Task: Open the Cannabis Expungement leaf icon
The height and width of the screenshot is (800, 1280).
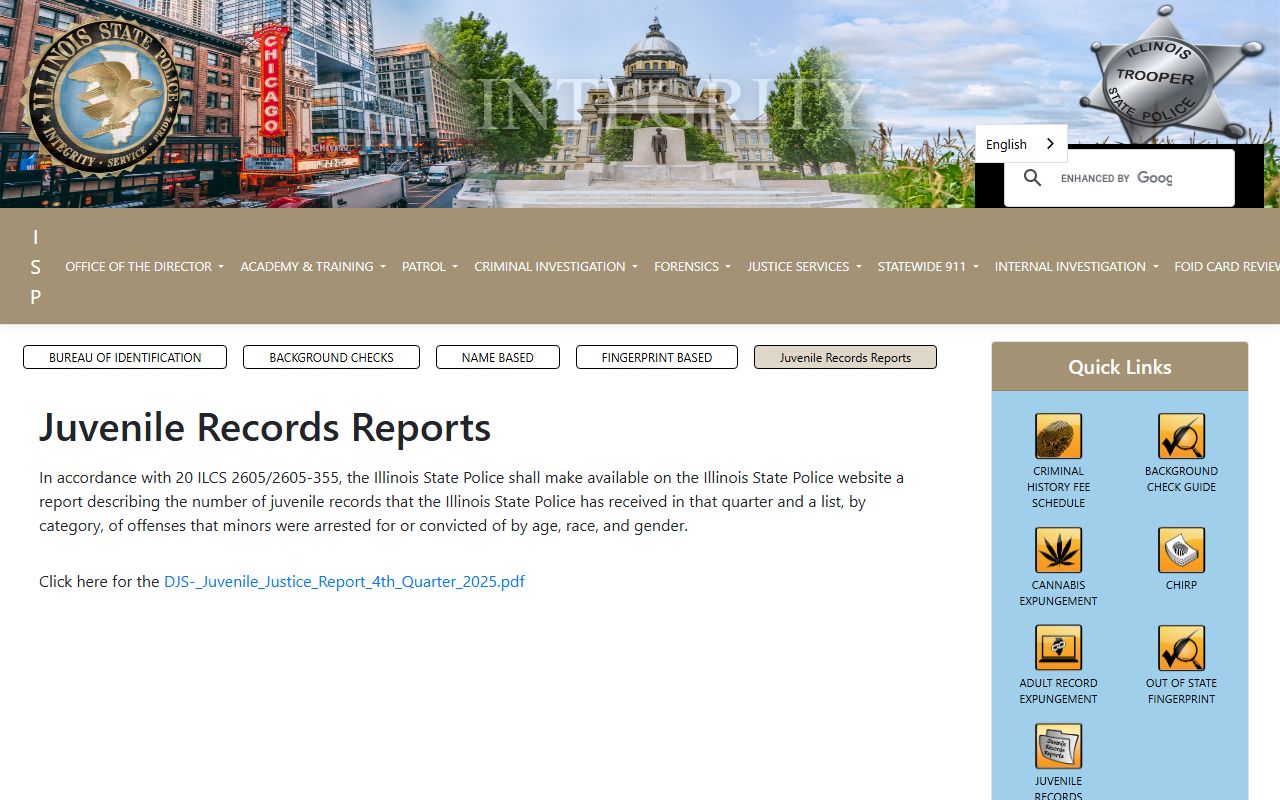Action: coord(1058,550)
